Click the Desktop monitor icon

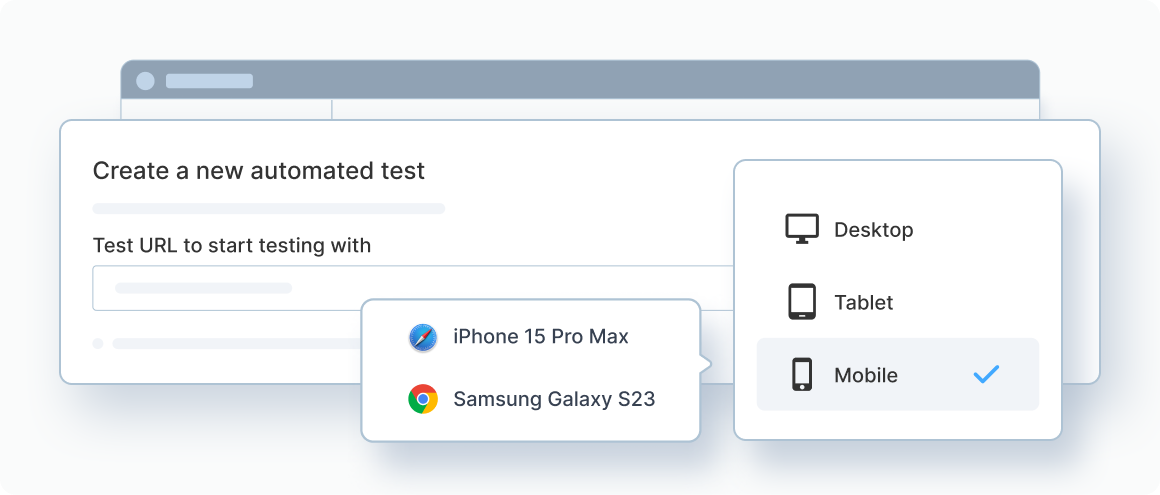tap(802, 229)
